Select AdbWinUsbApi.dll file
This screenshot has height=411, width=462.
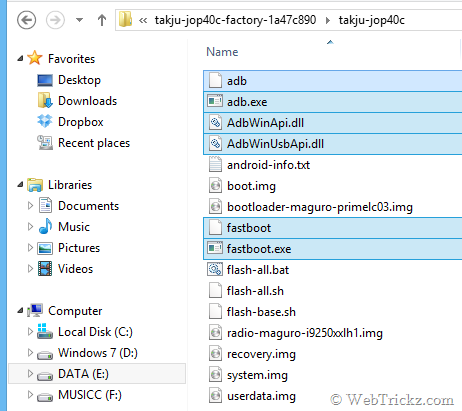tap(333, 144)
